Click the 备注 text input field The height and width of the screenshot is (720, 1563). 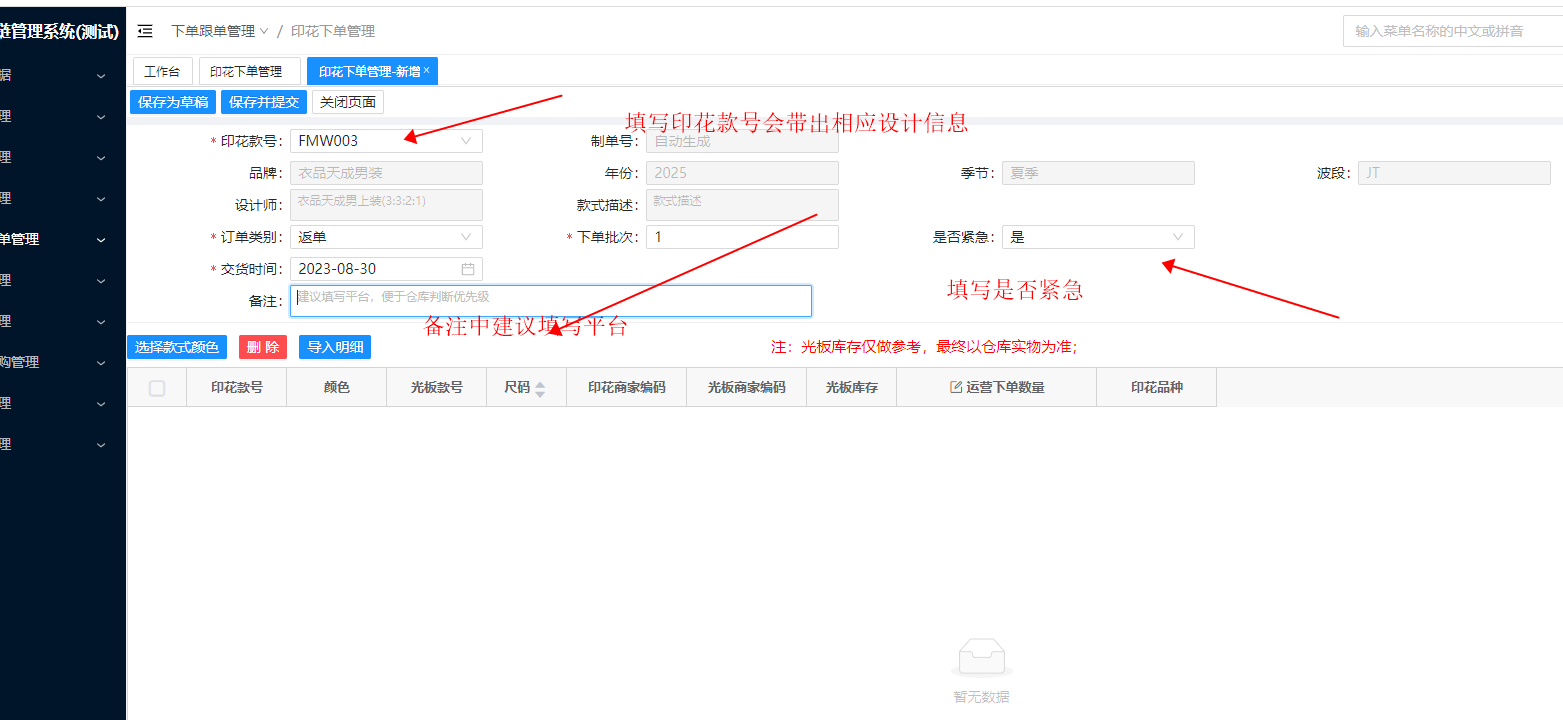[x=550, y=301]
